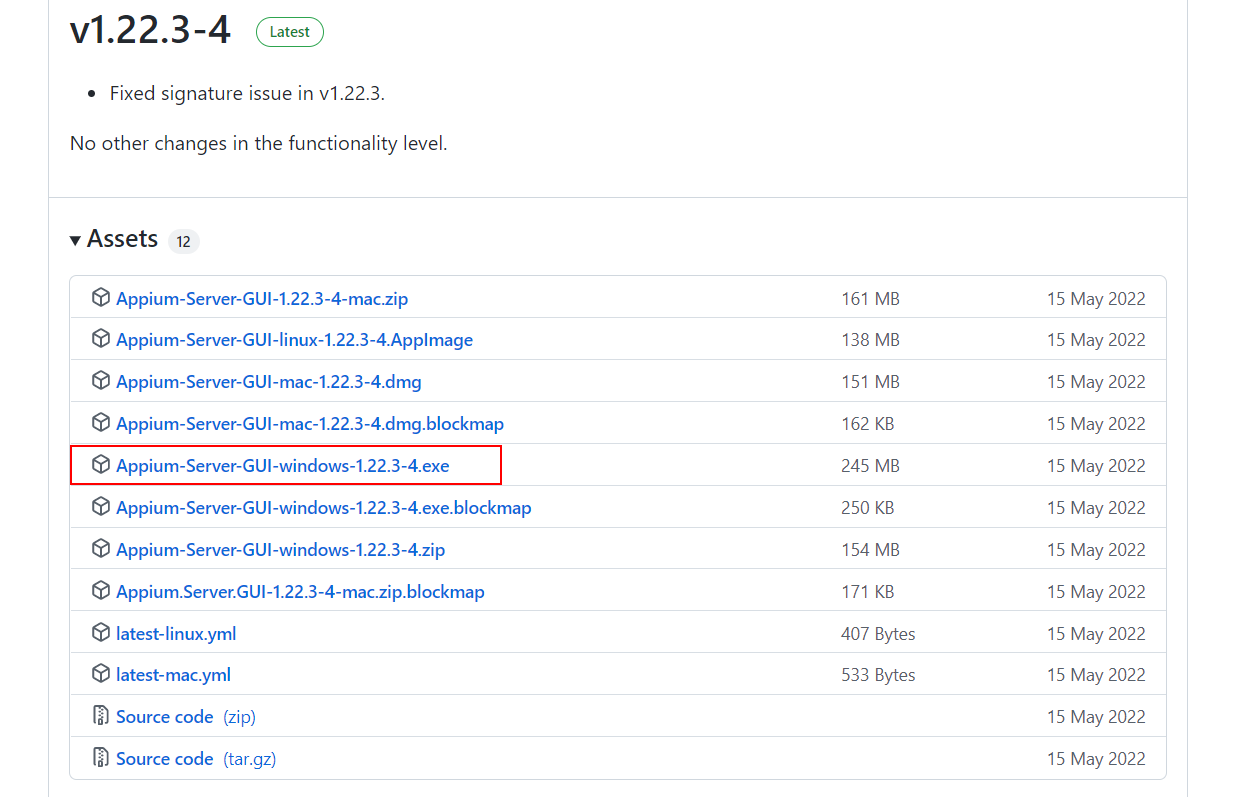Image resolution: width=1259 pixels, height=797 pixels.
Task: Open the mac dmg.blockmap file link
Action: (310, 425)
